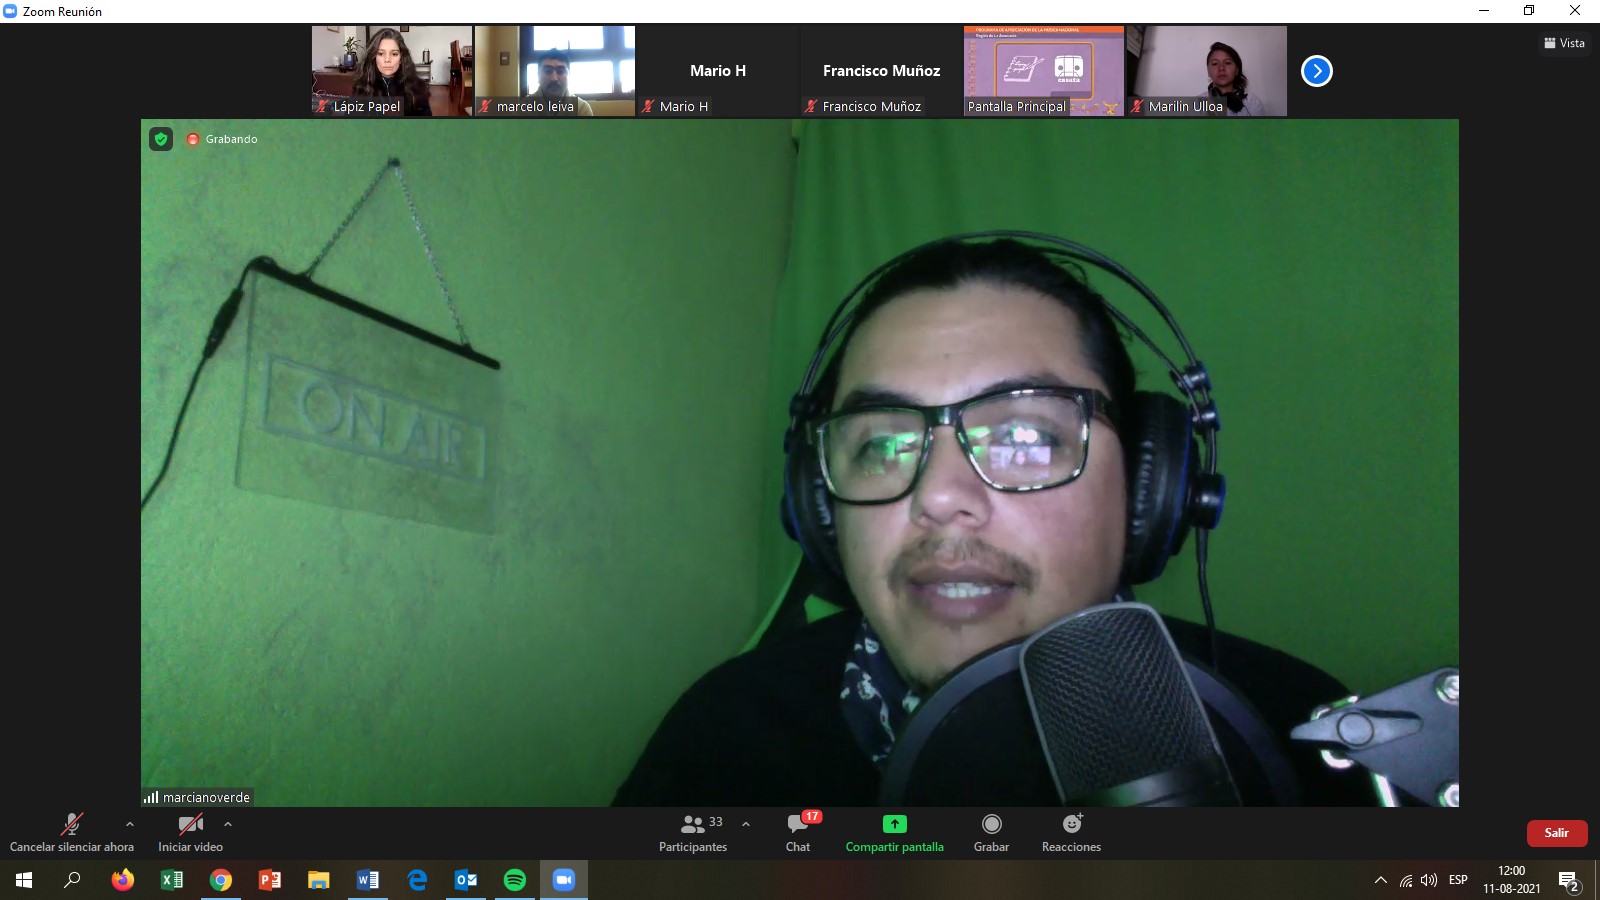This screenshot has height=900, width=1600.
Task: Select Lápiz Papel video thumbnail
Action: [392, 71]
